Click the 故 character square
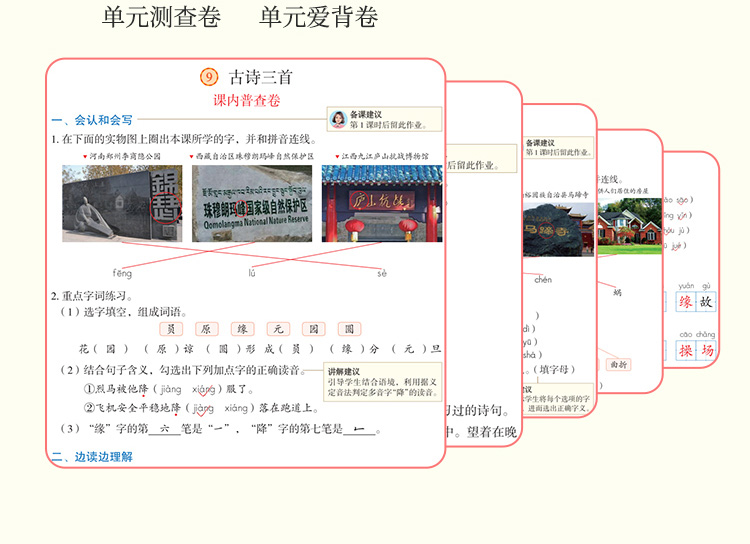The height and width of the screenshot is (544, 750). point(706,302)
